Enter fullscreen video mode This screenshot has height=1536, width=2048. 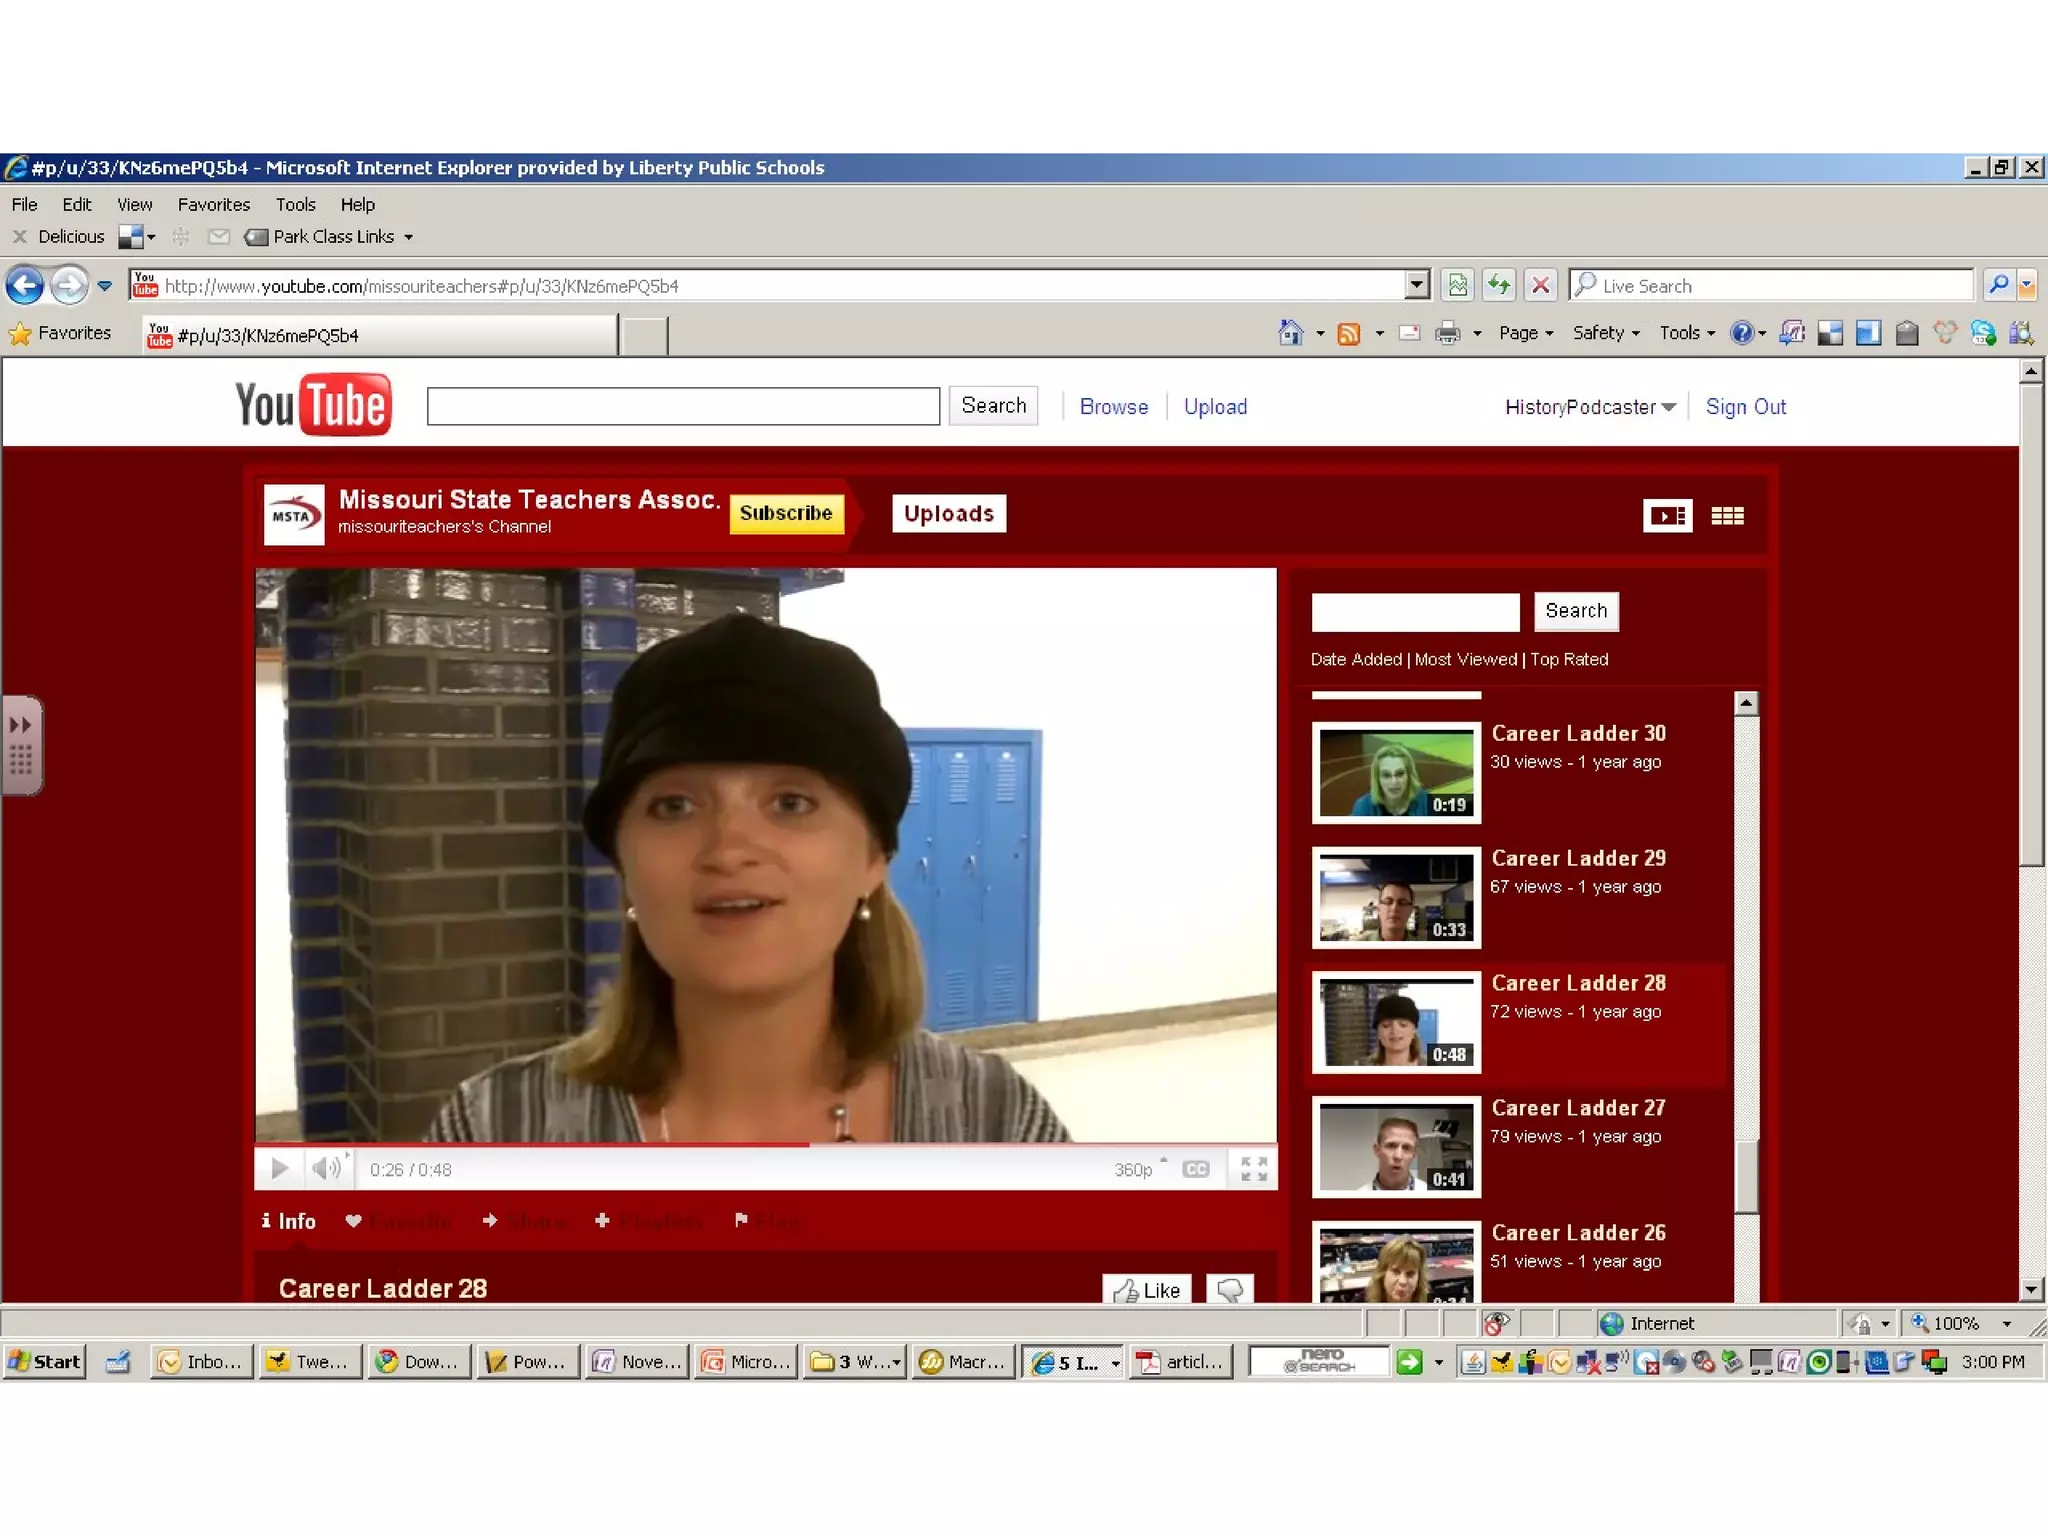(1254, 1168)
